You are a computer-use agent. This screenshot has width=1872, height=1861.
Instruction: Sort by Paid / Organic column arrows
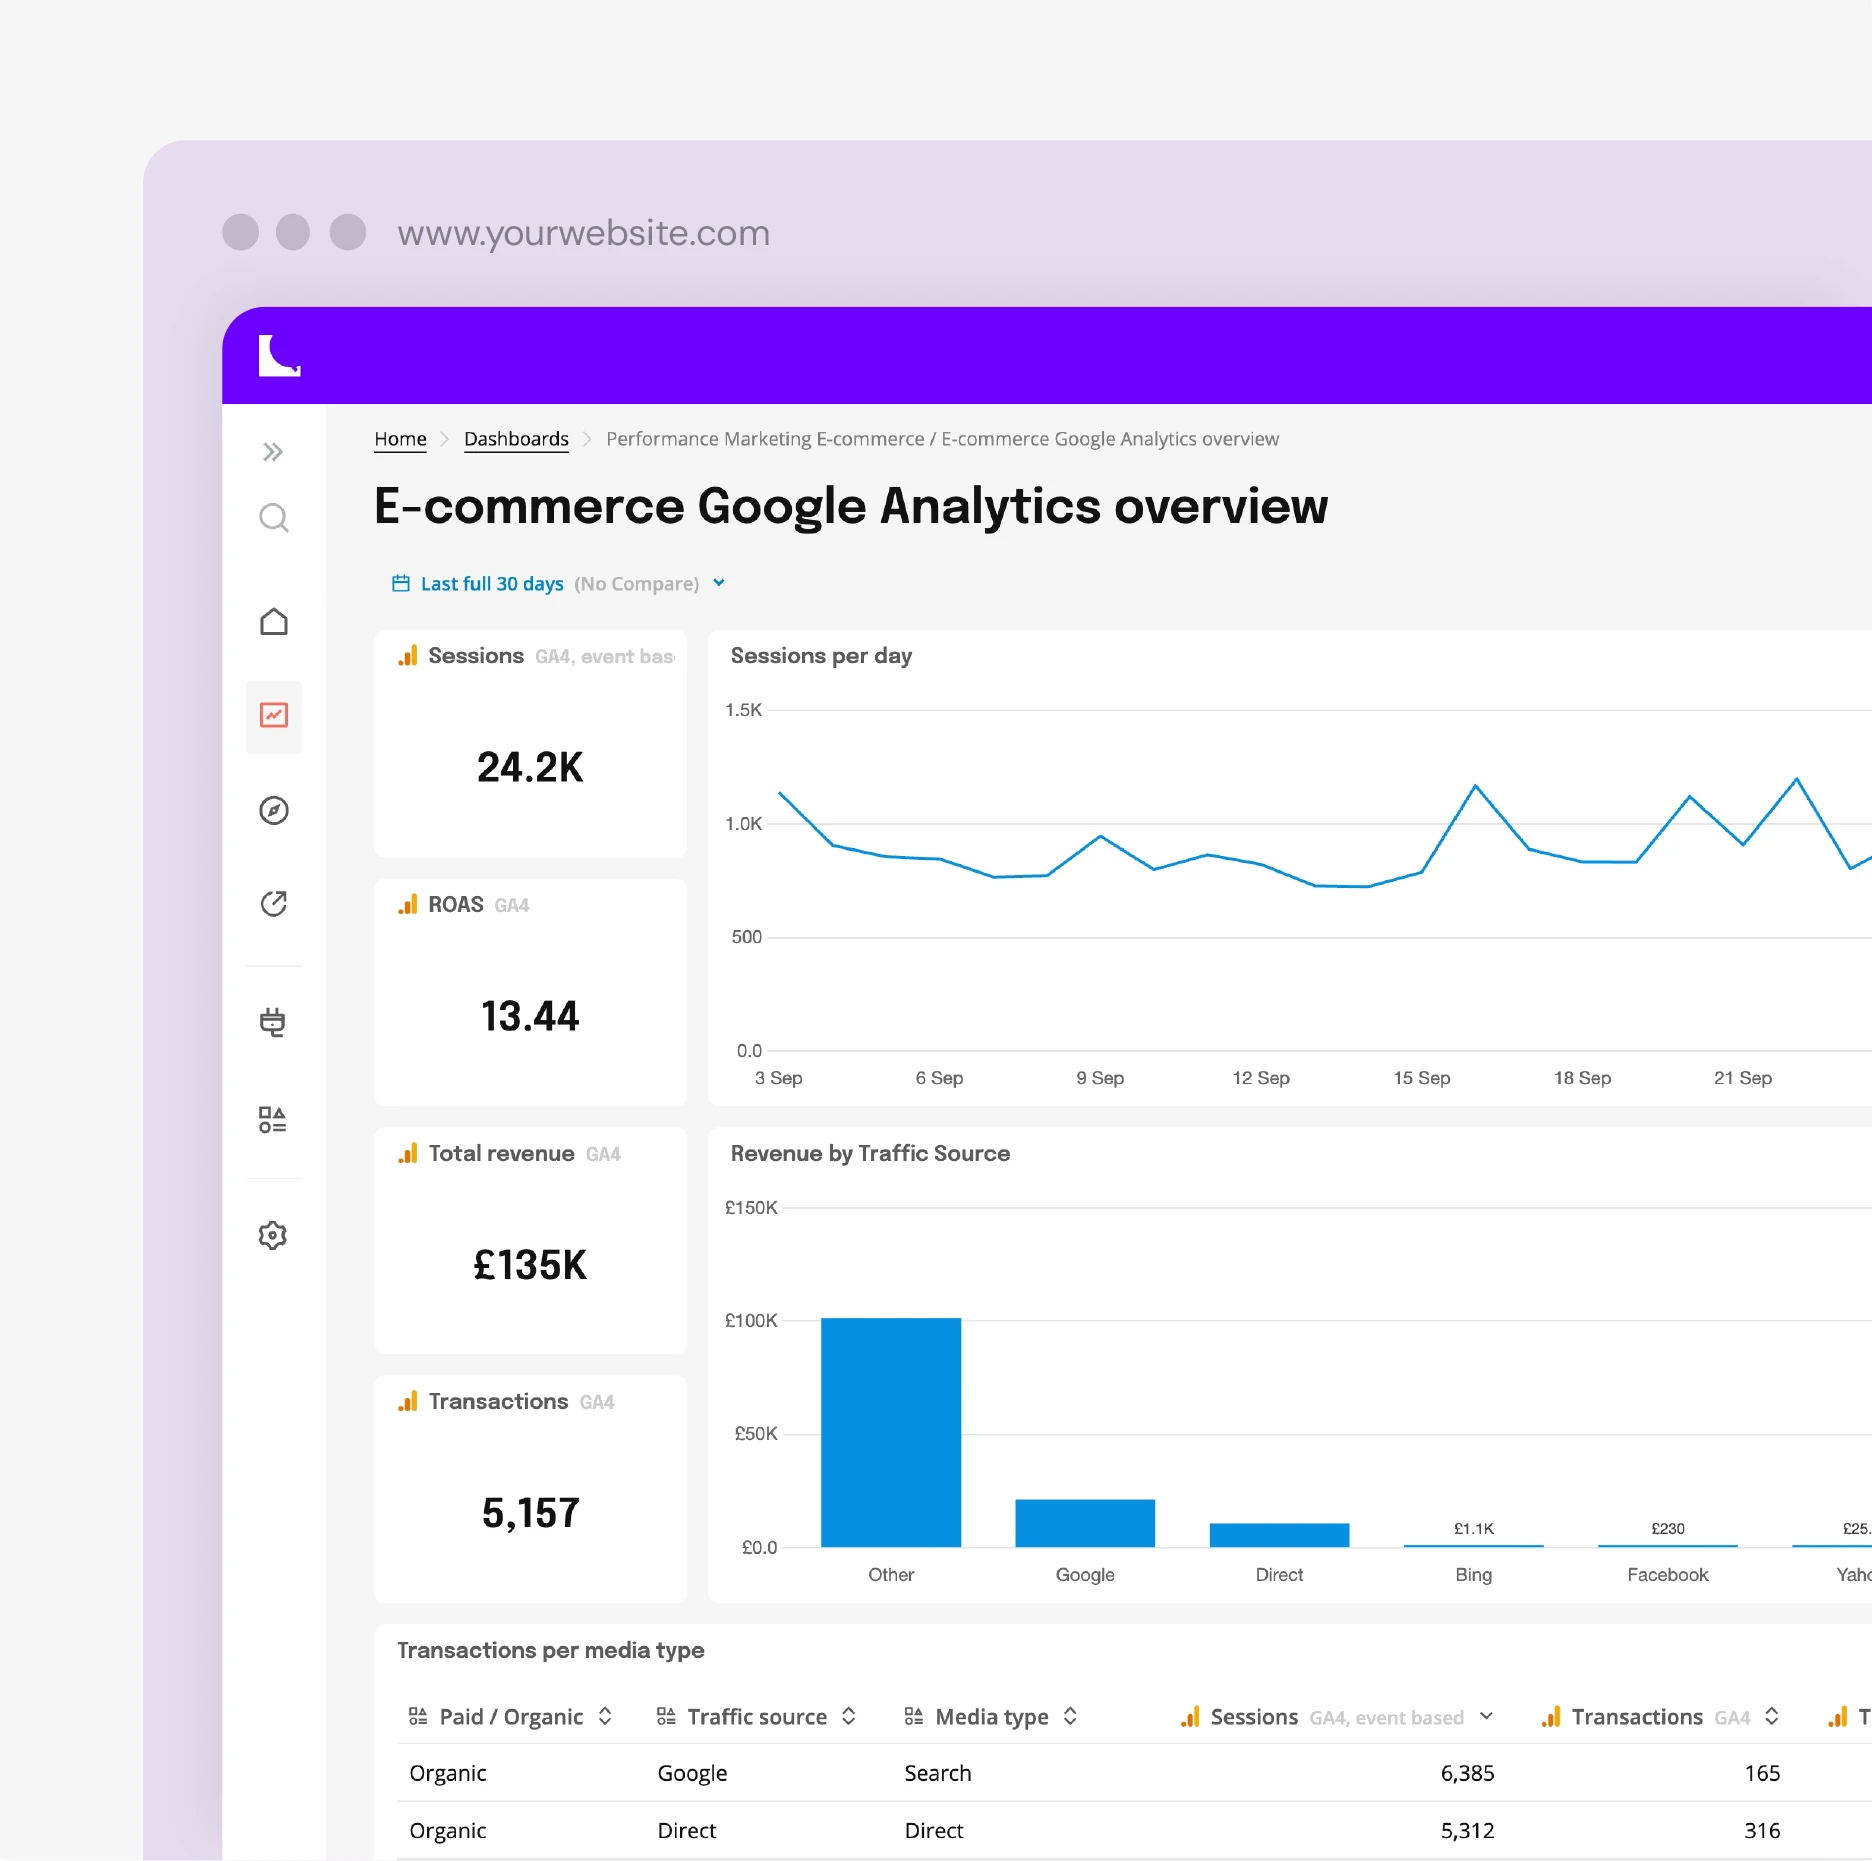605,1716
